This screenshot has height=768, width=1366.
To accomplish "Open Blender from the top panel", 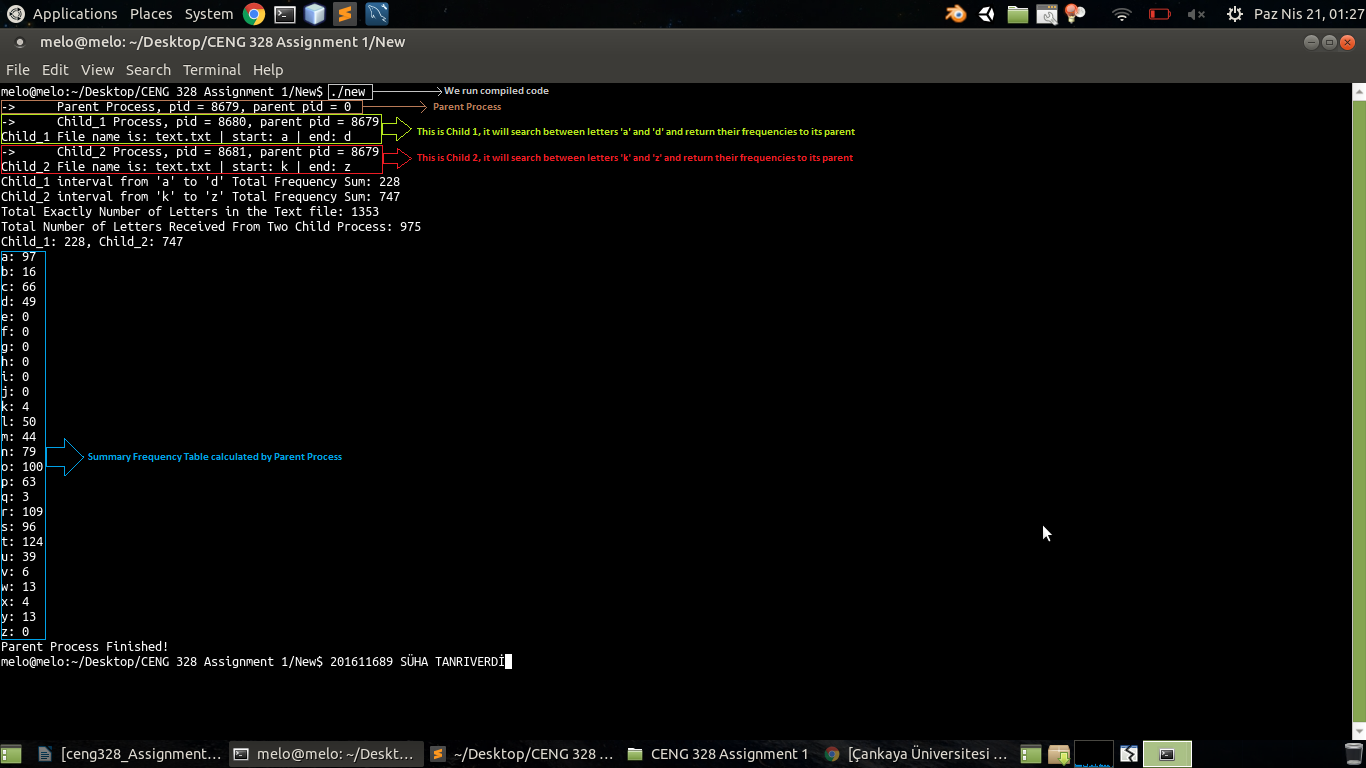I will (956, 14).
